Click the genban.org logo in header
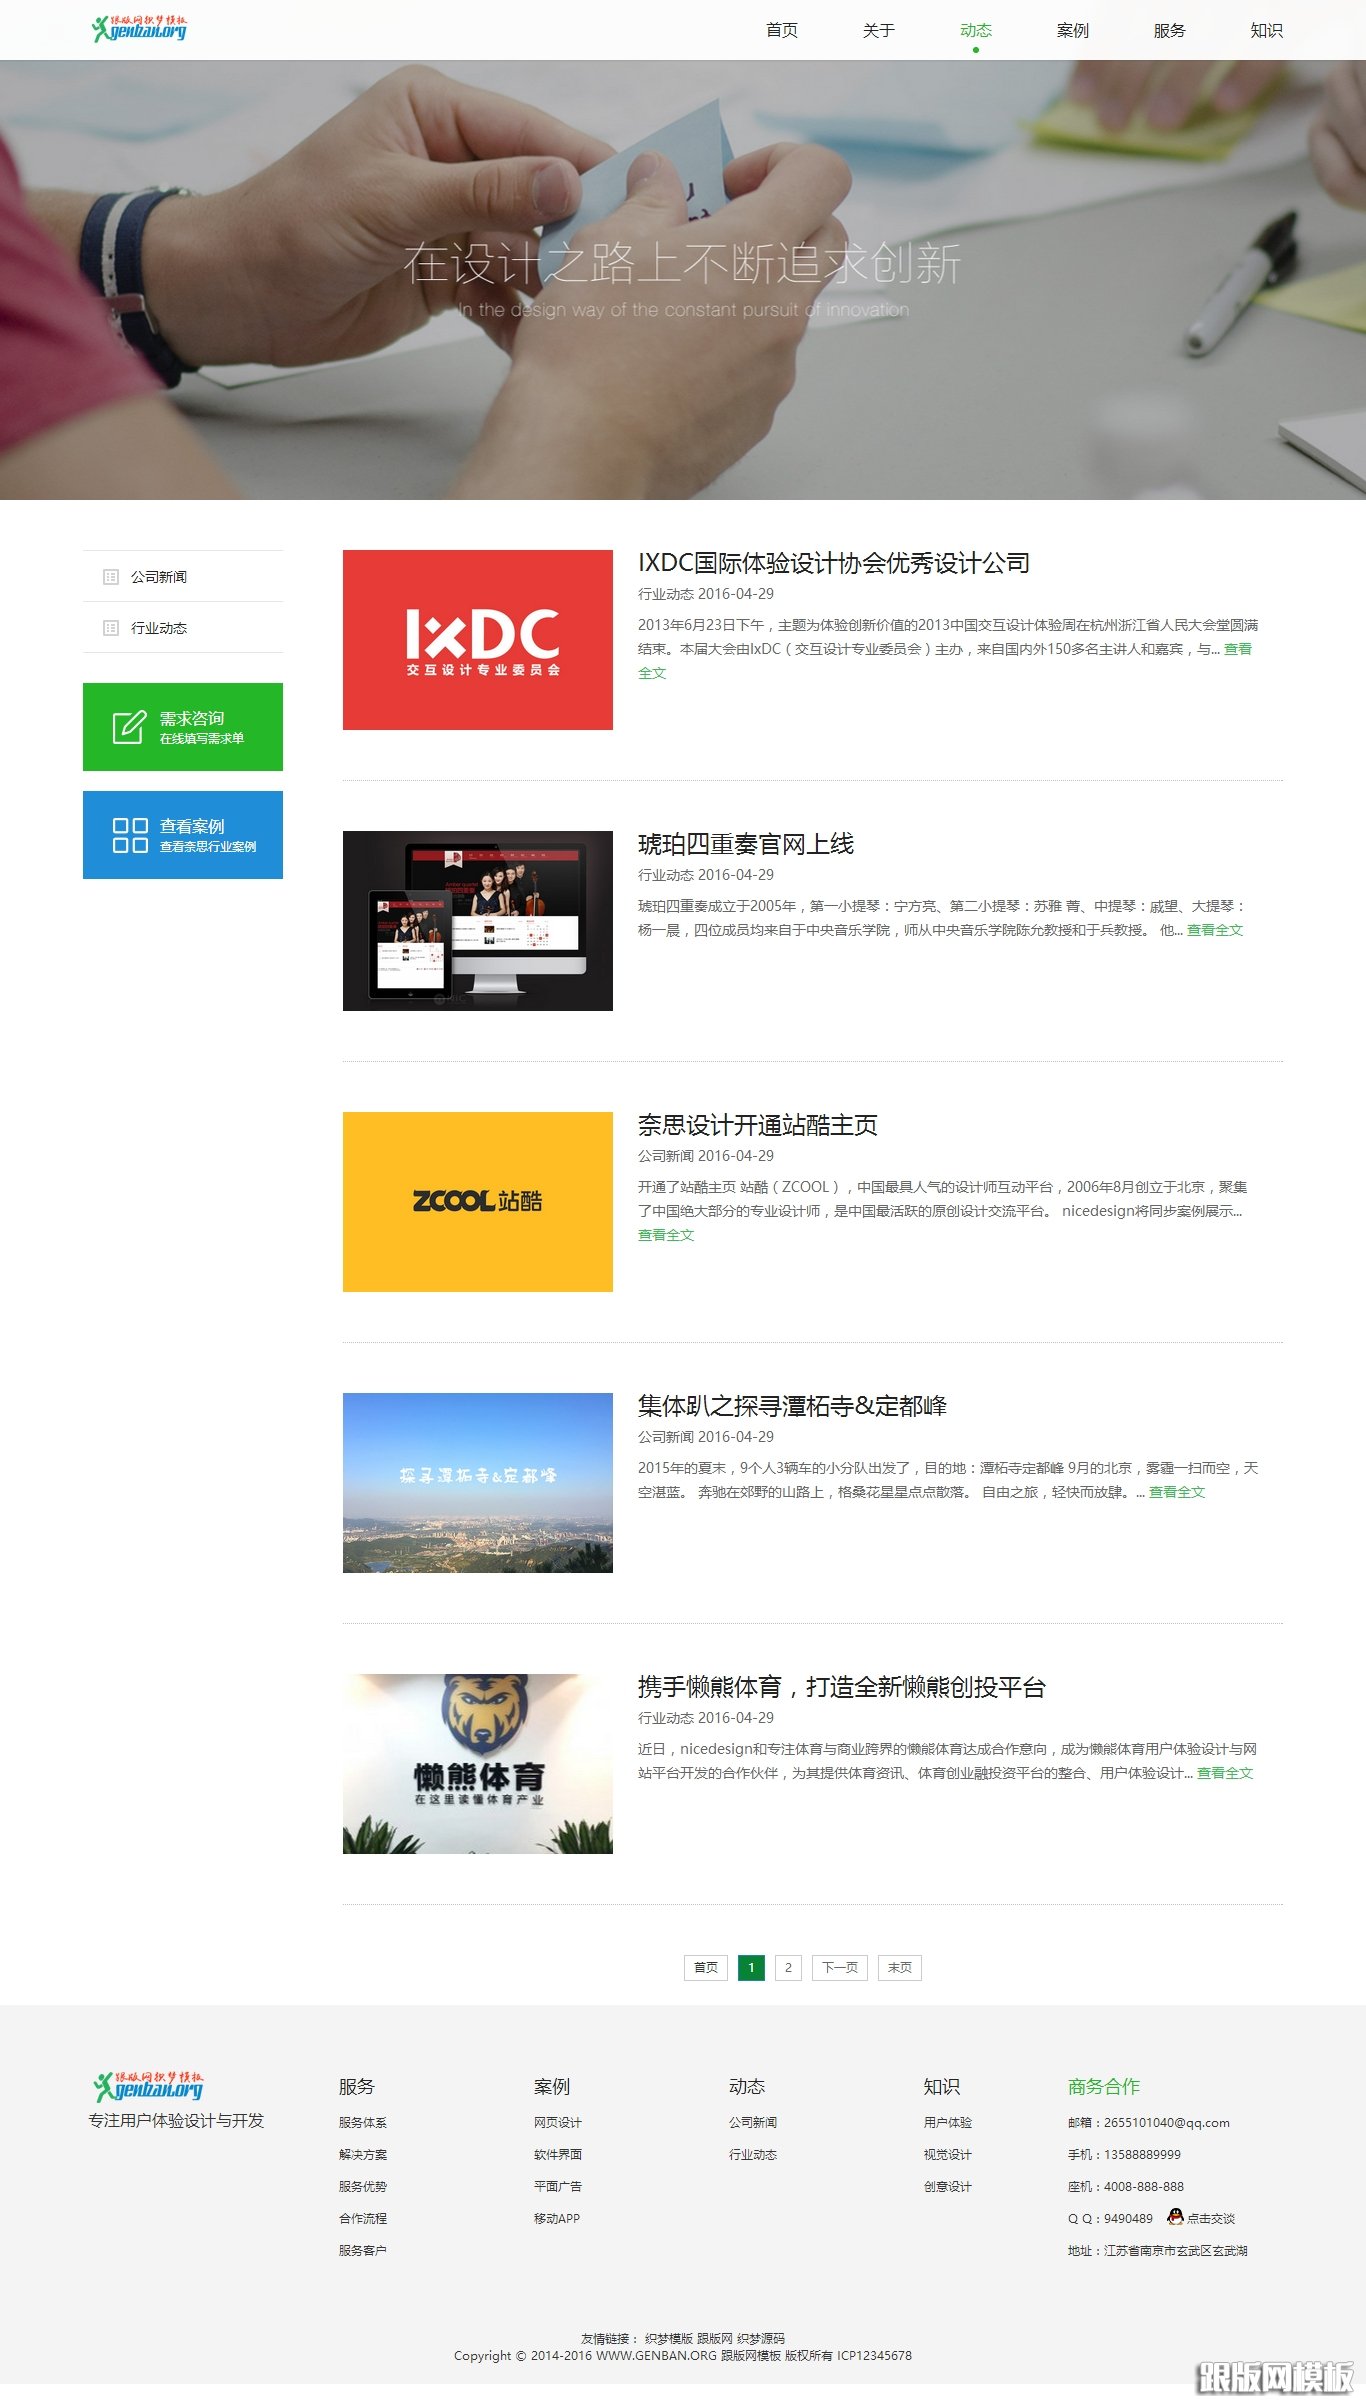This screenshot has height=2401, width=1366. (x=139, y=28)
